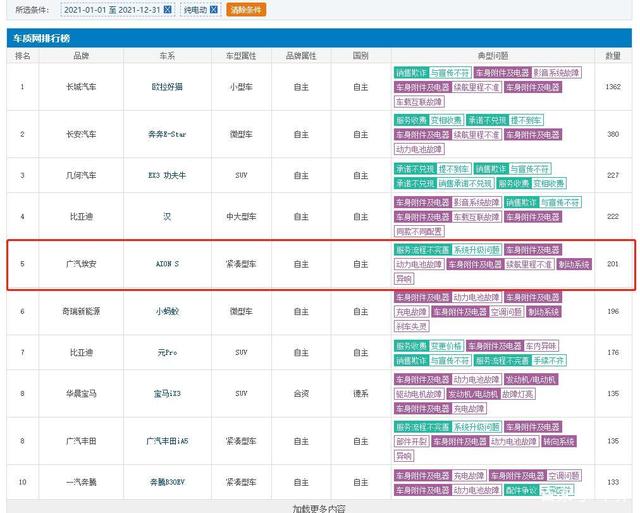Select the 排名 column header

(x=22, y=56)
